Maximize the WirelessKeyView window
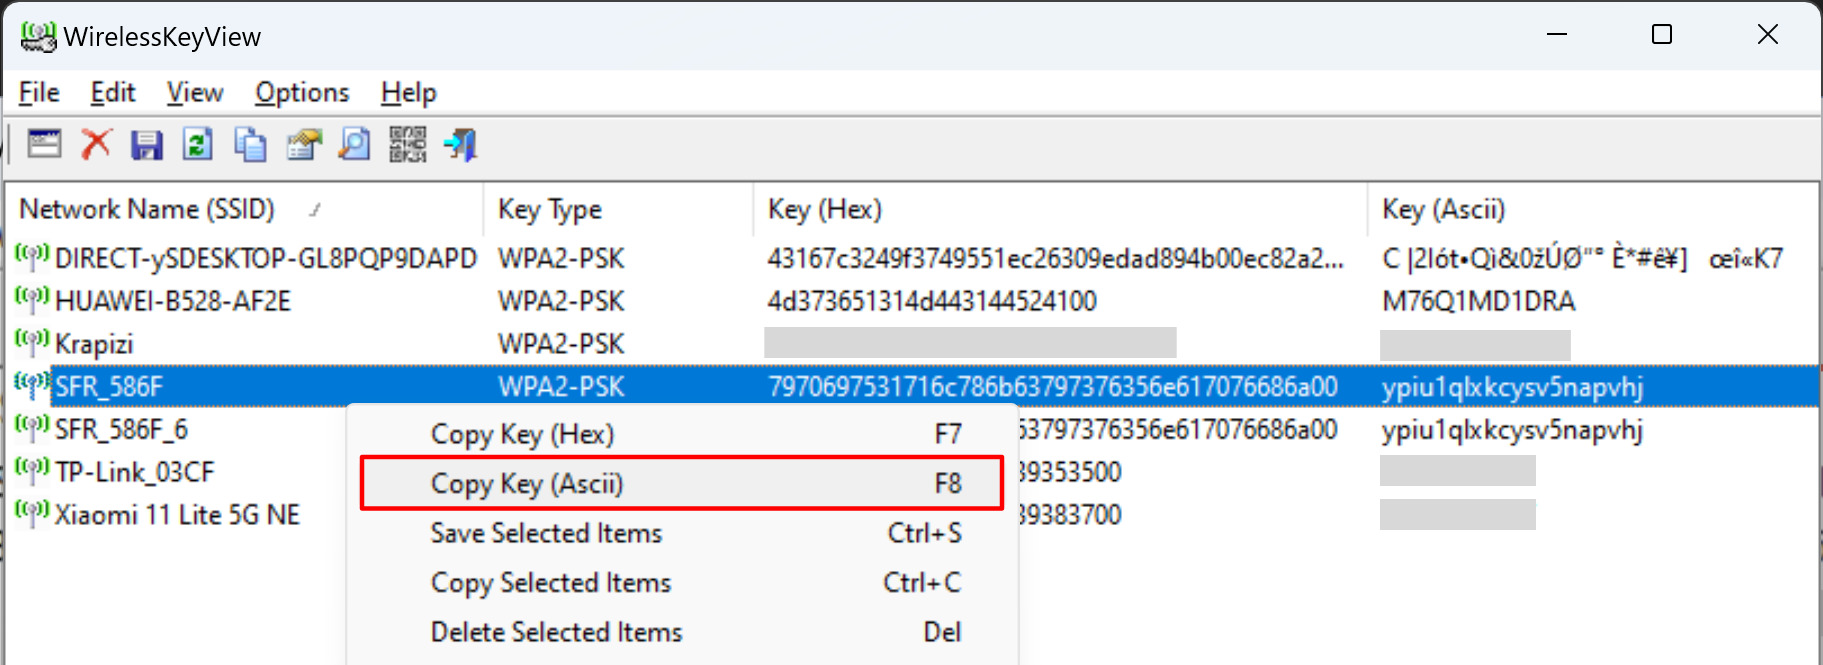The image size is (1823, 665). [1662, 35]
